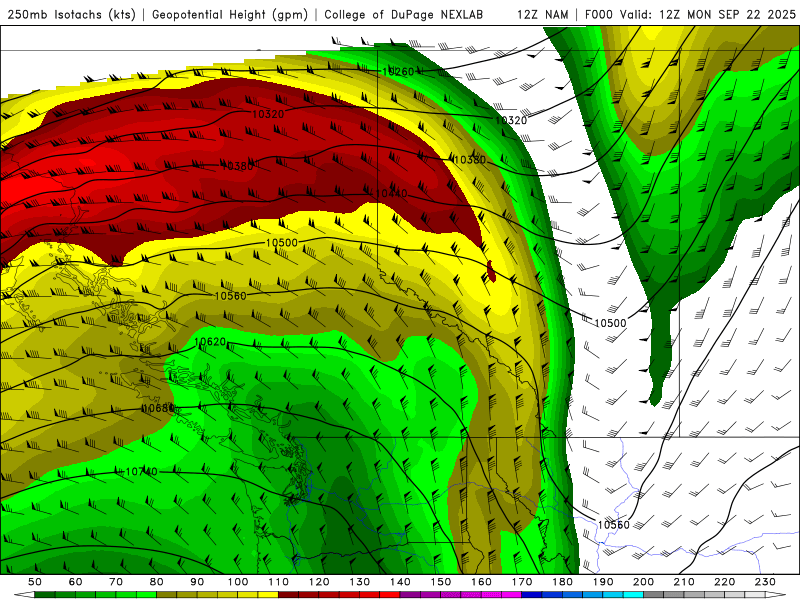Click the 80 kts legend value
The image size is (800, 600).
157,582
